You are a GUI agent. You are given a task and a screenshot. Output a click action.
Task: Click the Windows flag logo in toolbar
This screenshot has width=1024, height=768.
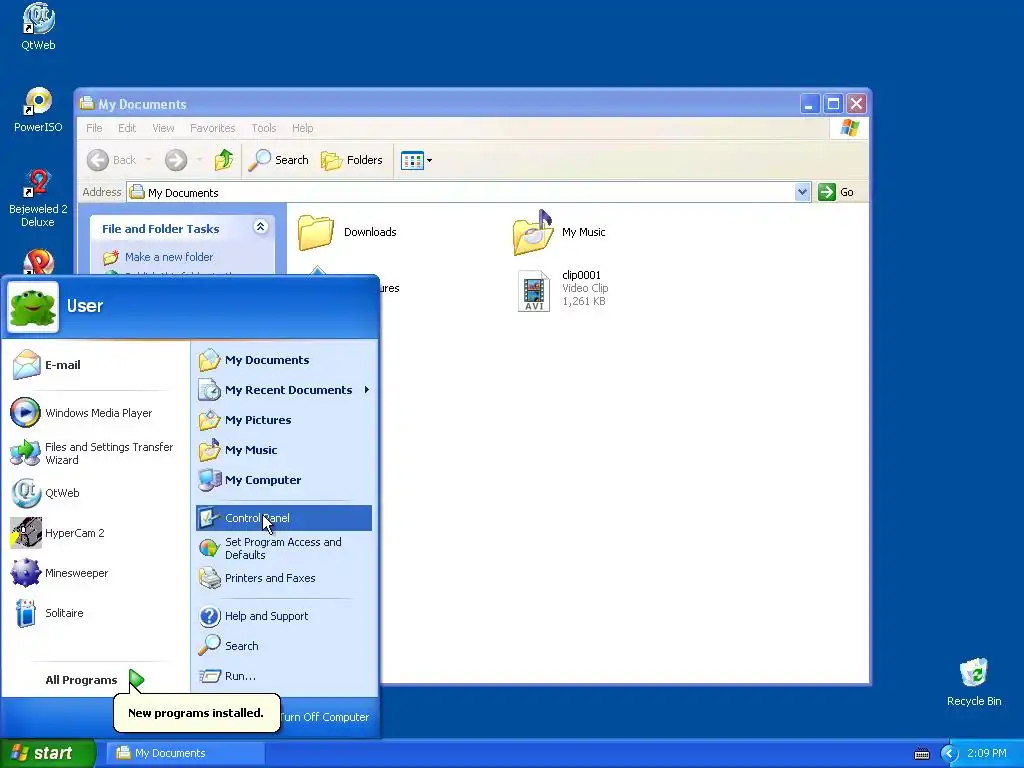(850, 128)
